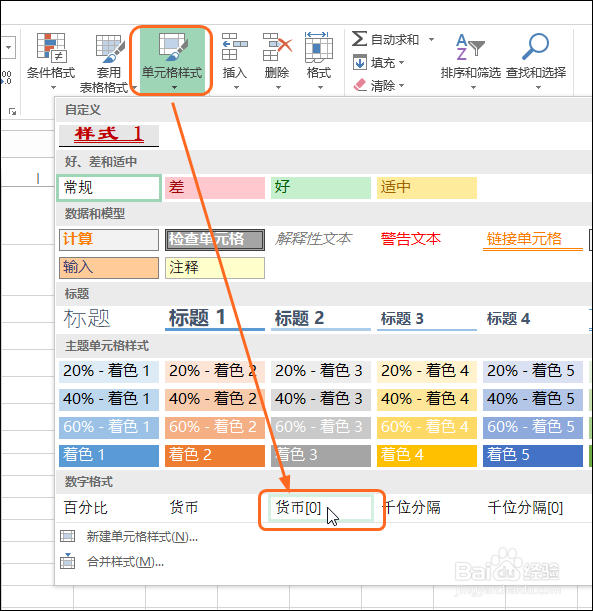This screenshot has width=593, height=611.
Task: Click the 合并样式 icon
Action: (67, 561)
